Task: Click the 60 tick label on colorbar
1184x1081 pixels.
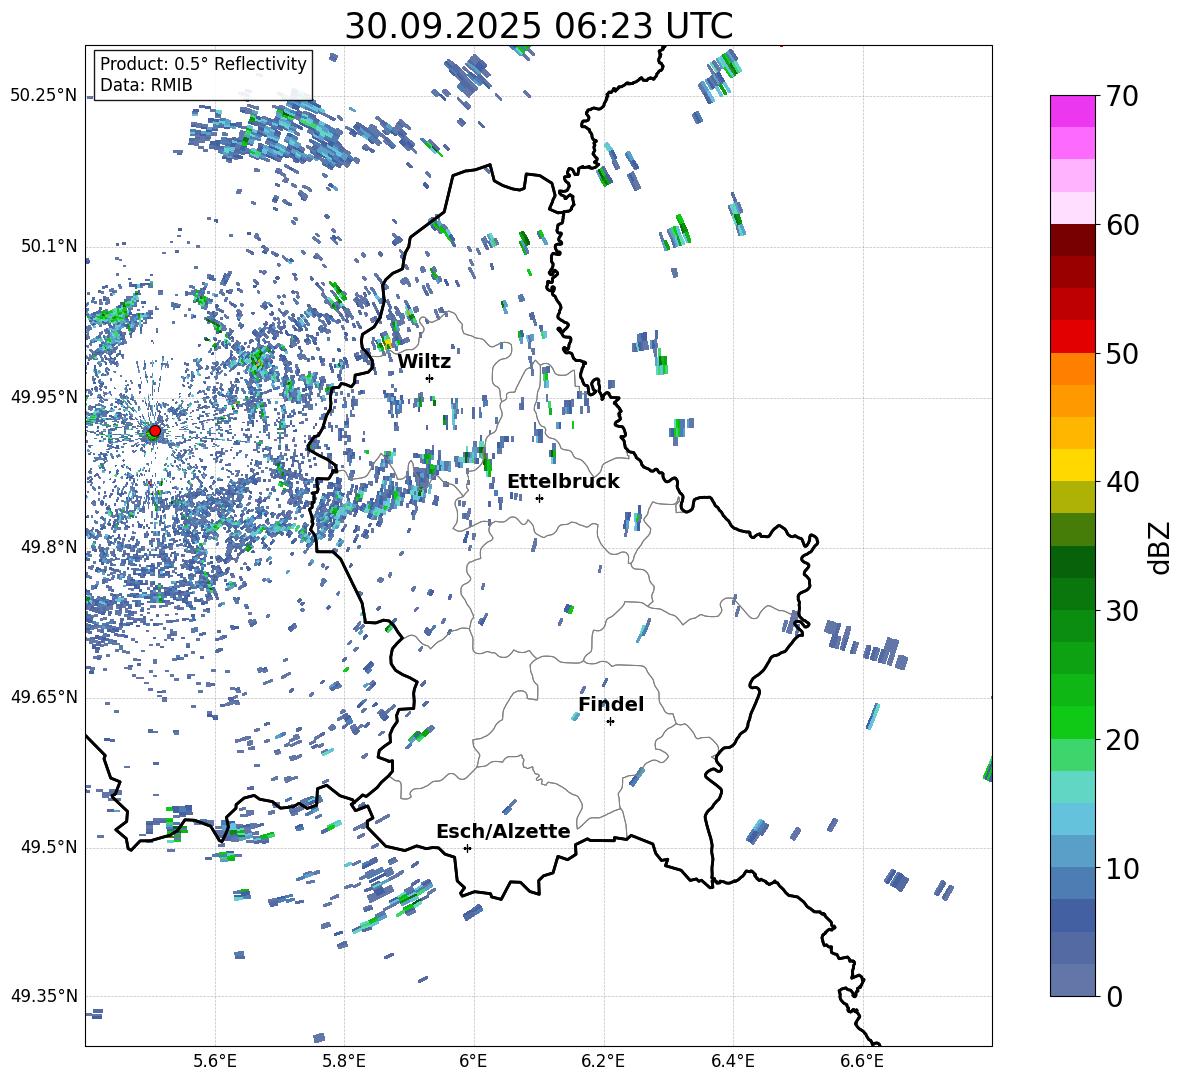Action: pyautogui.click(x=1124, y=225)
